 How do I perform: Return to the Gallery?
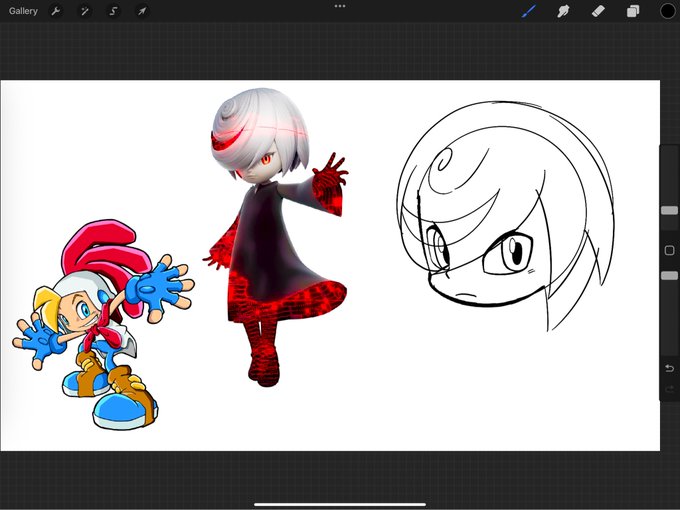[x=23, y=11]
